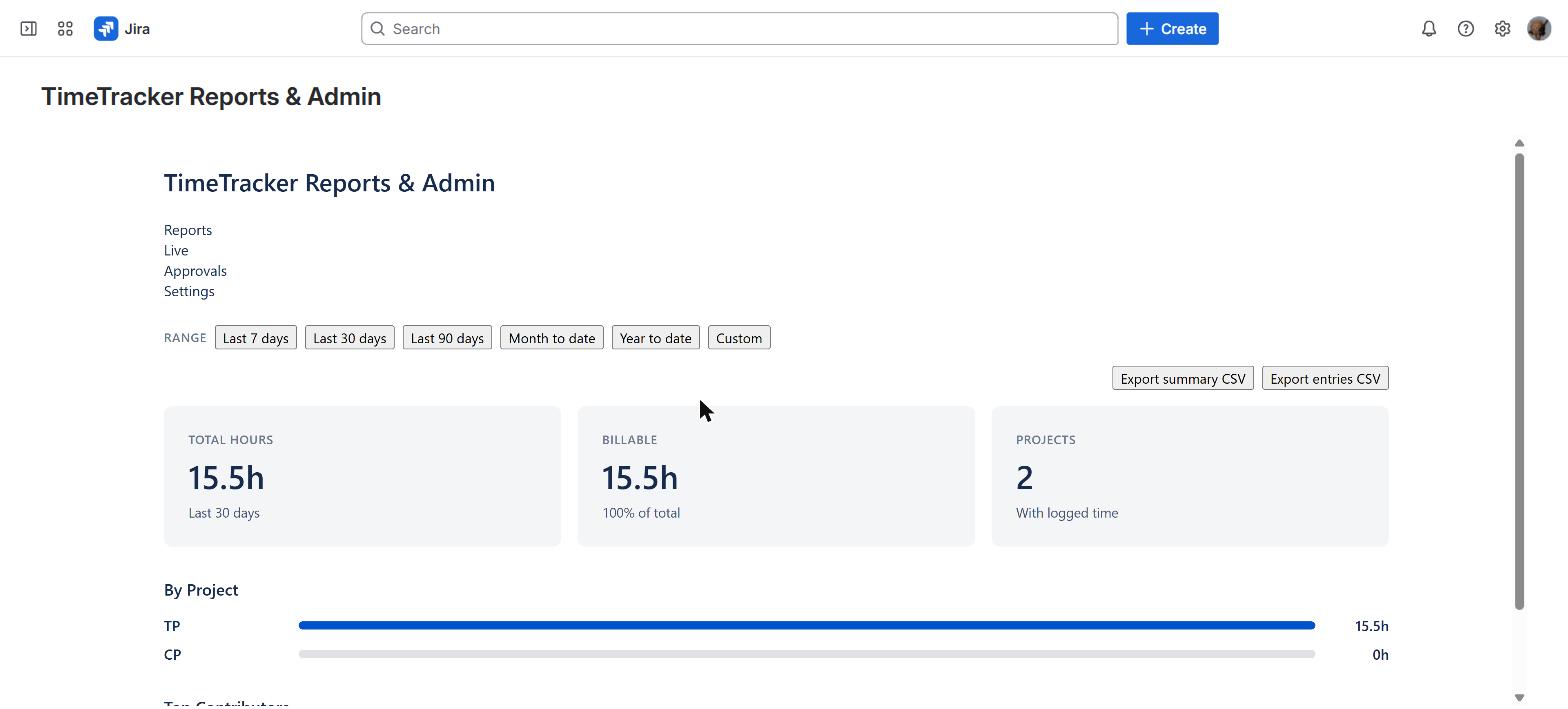Click the TP project label

click(x=172, y=626)
